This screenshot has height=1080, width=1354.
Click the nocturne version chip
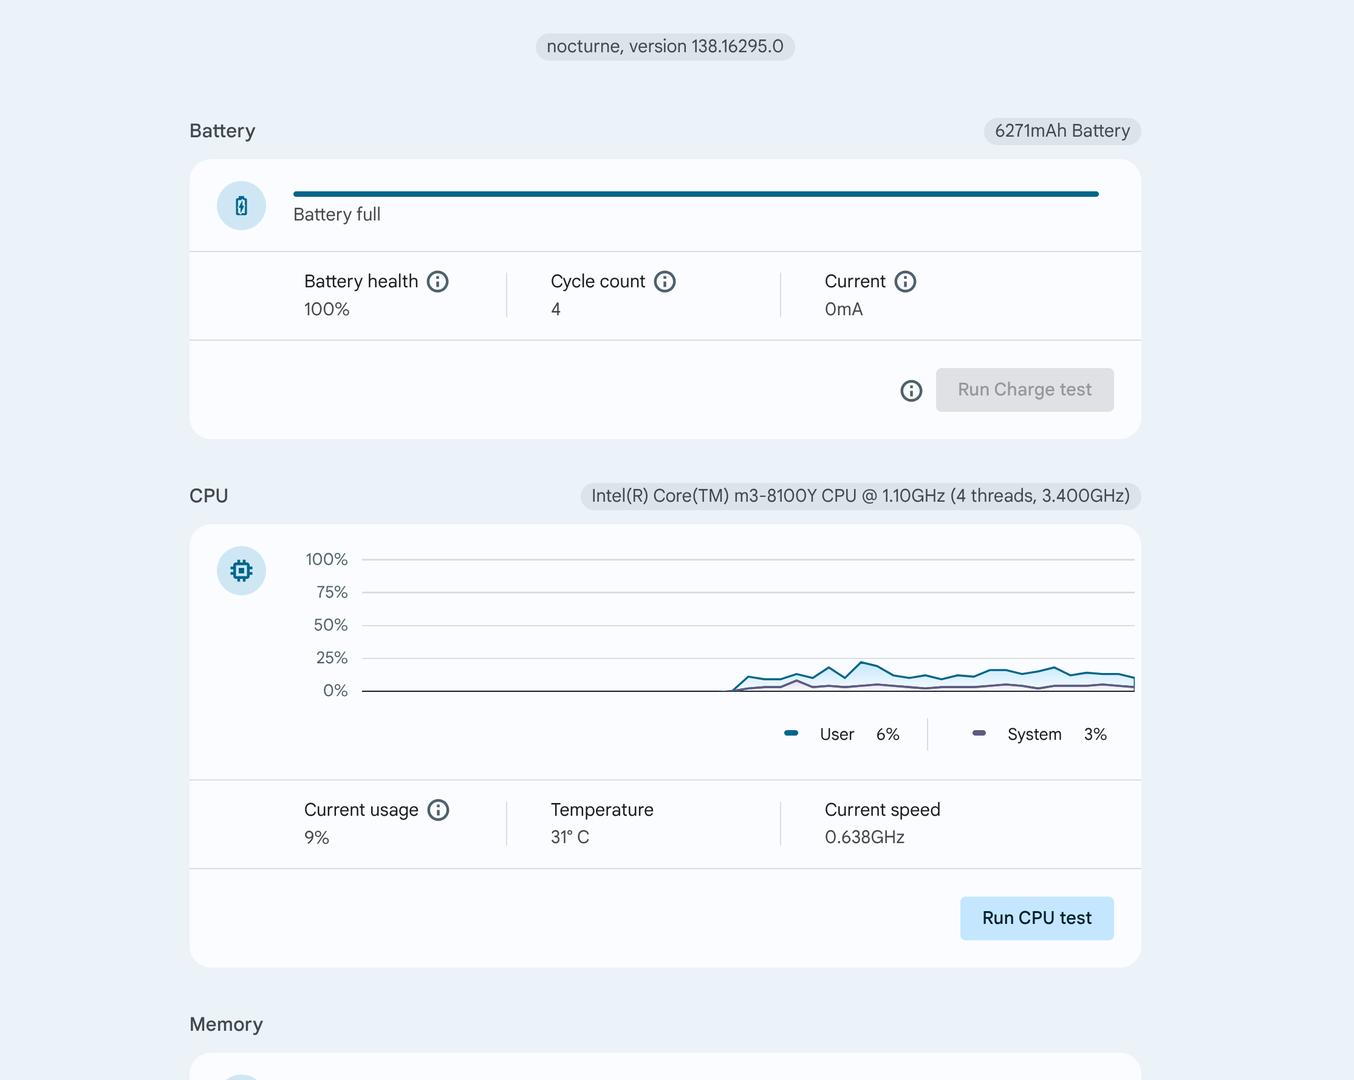coord(665,47)
